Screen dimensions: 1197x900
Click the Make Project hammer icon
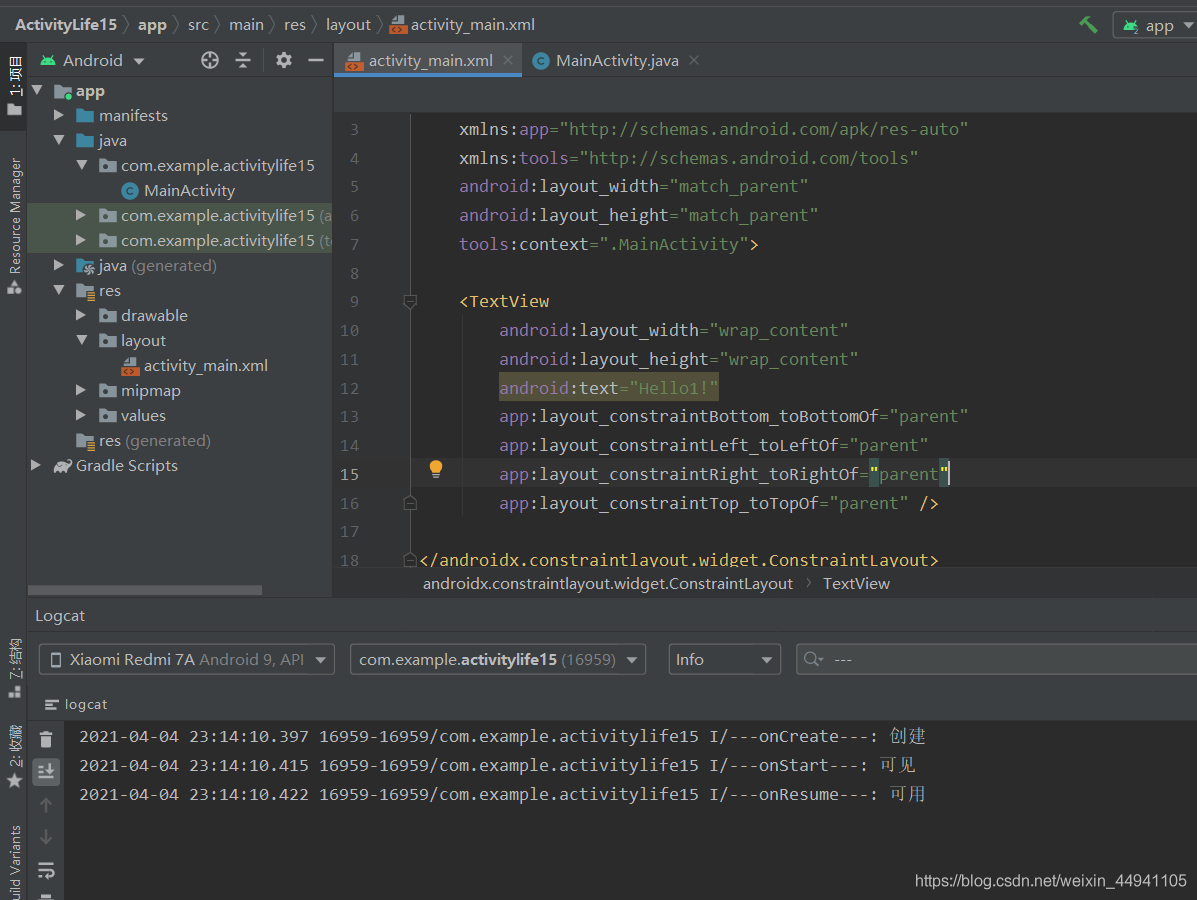[1089, 25]
